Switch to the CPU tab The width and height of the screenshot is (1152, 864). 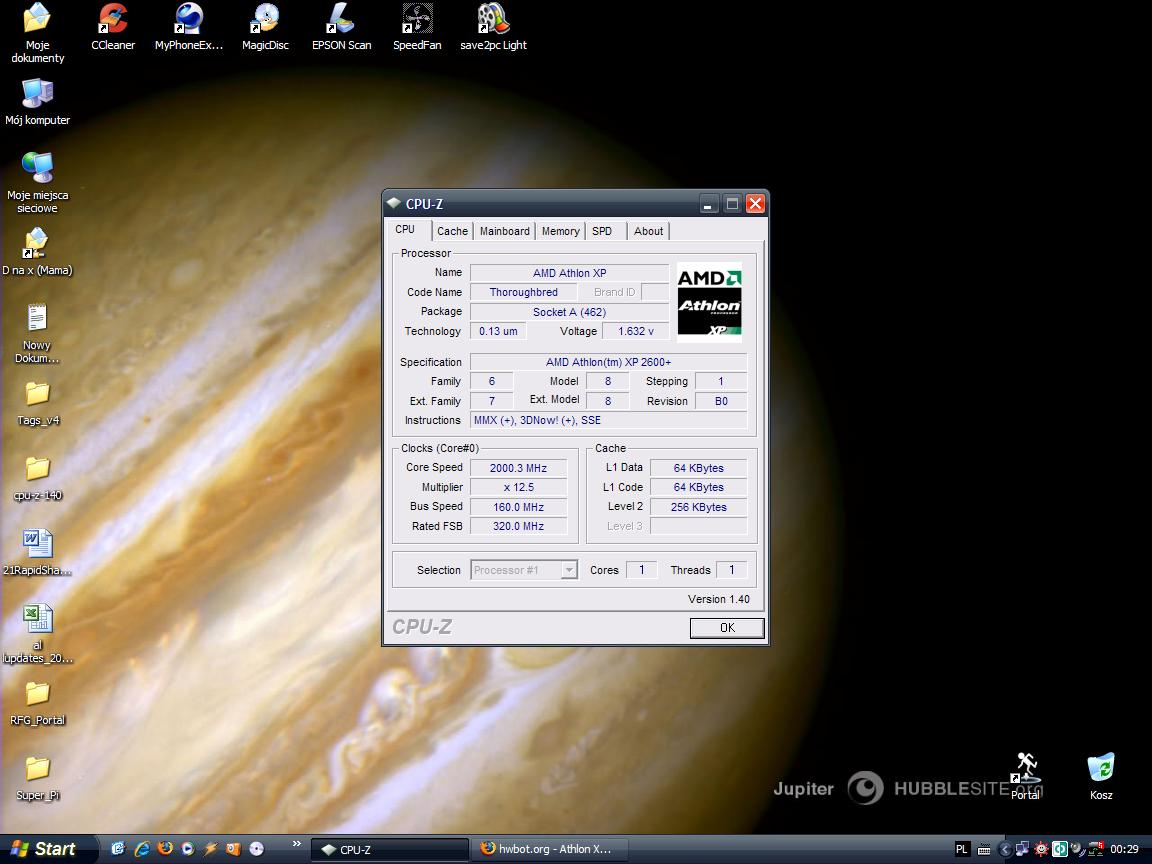405,229
